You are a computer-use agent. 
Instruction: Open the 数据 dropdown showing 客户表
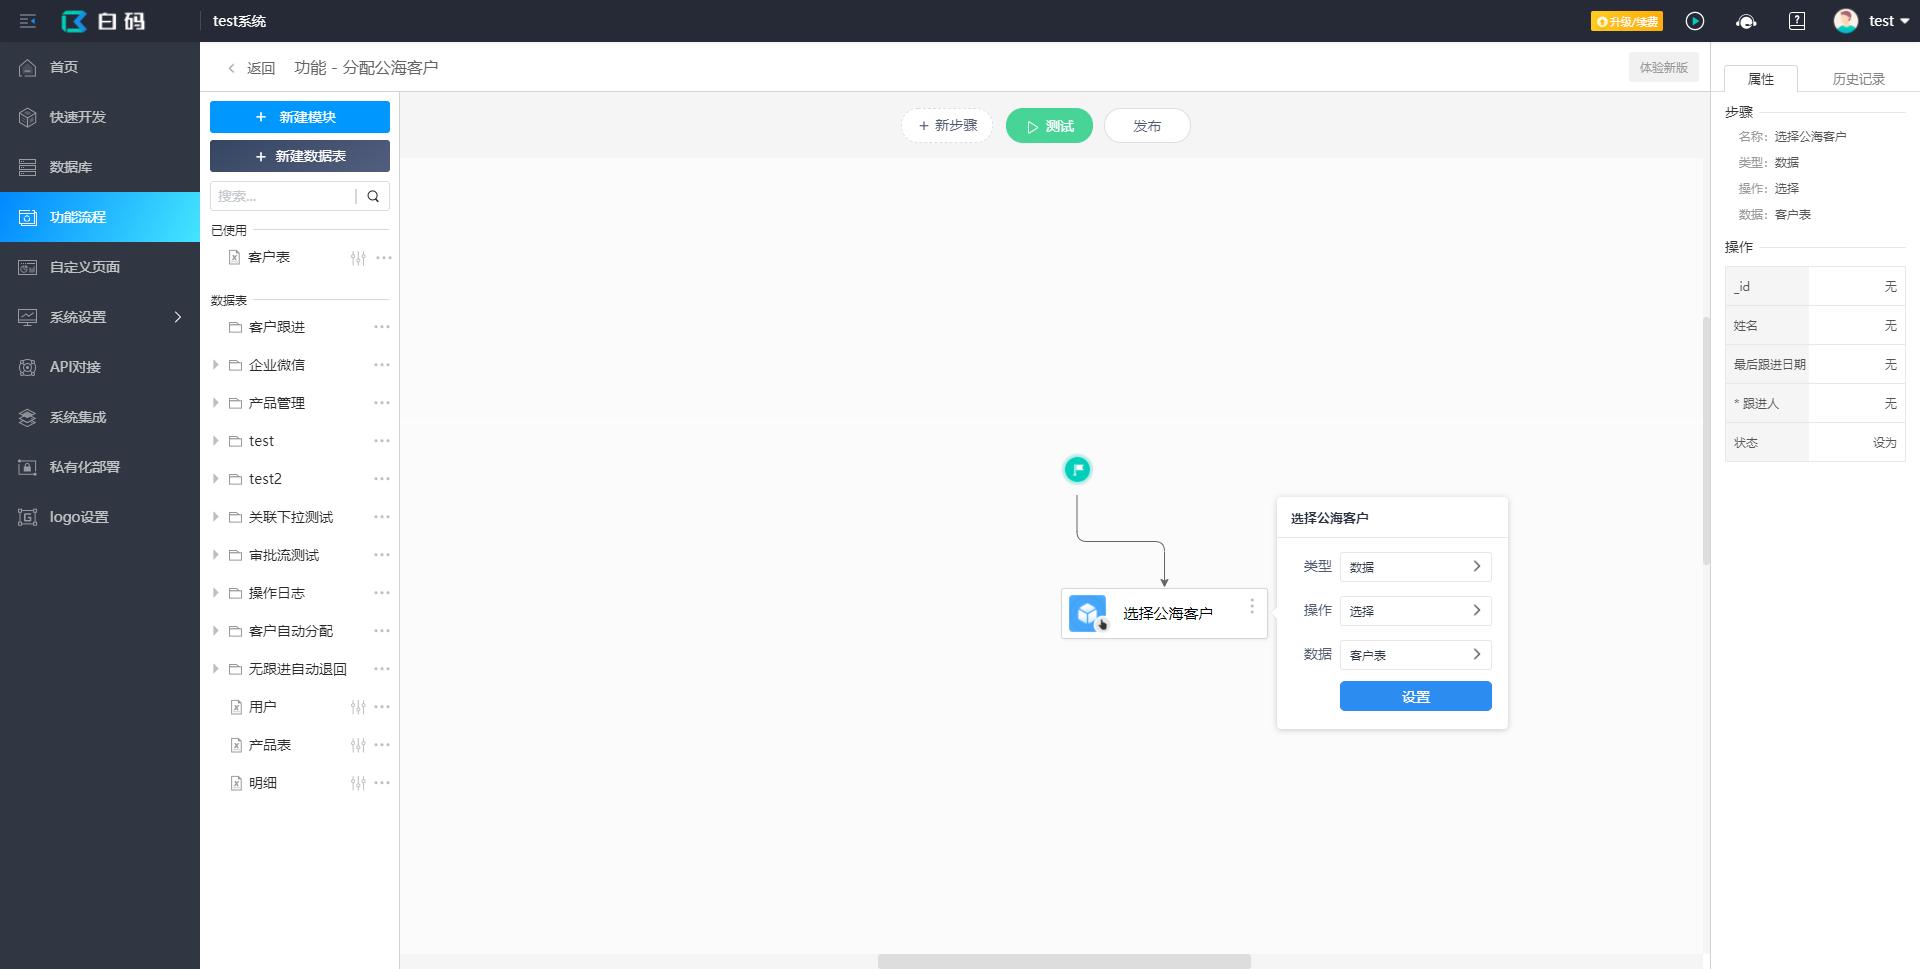[1416, 655]
